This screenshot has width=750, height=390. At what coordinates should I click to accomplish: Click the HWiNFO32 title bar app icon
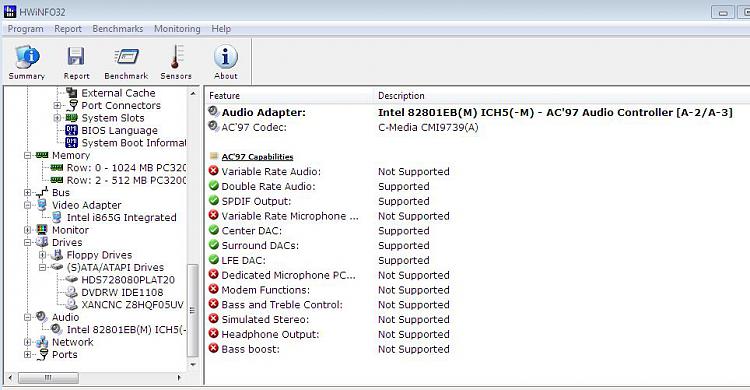[10, 11]
